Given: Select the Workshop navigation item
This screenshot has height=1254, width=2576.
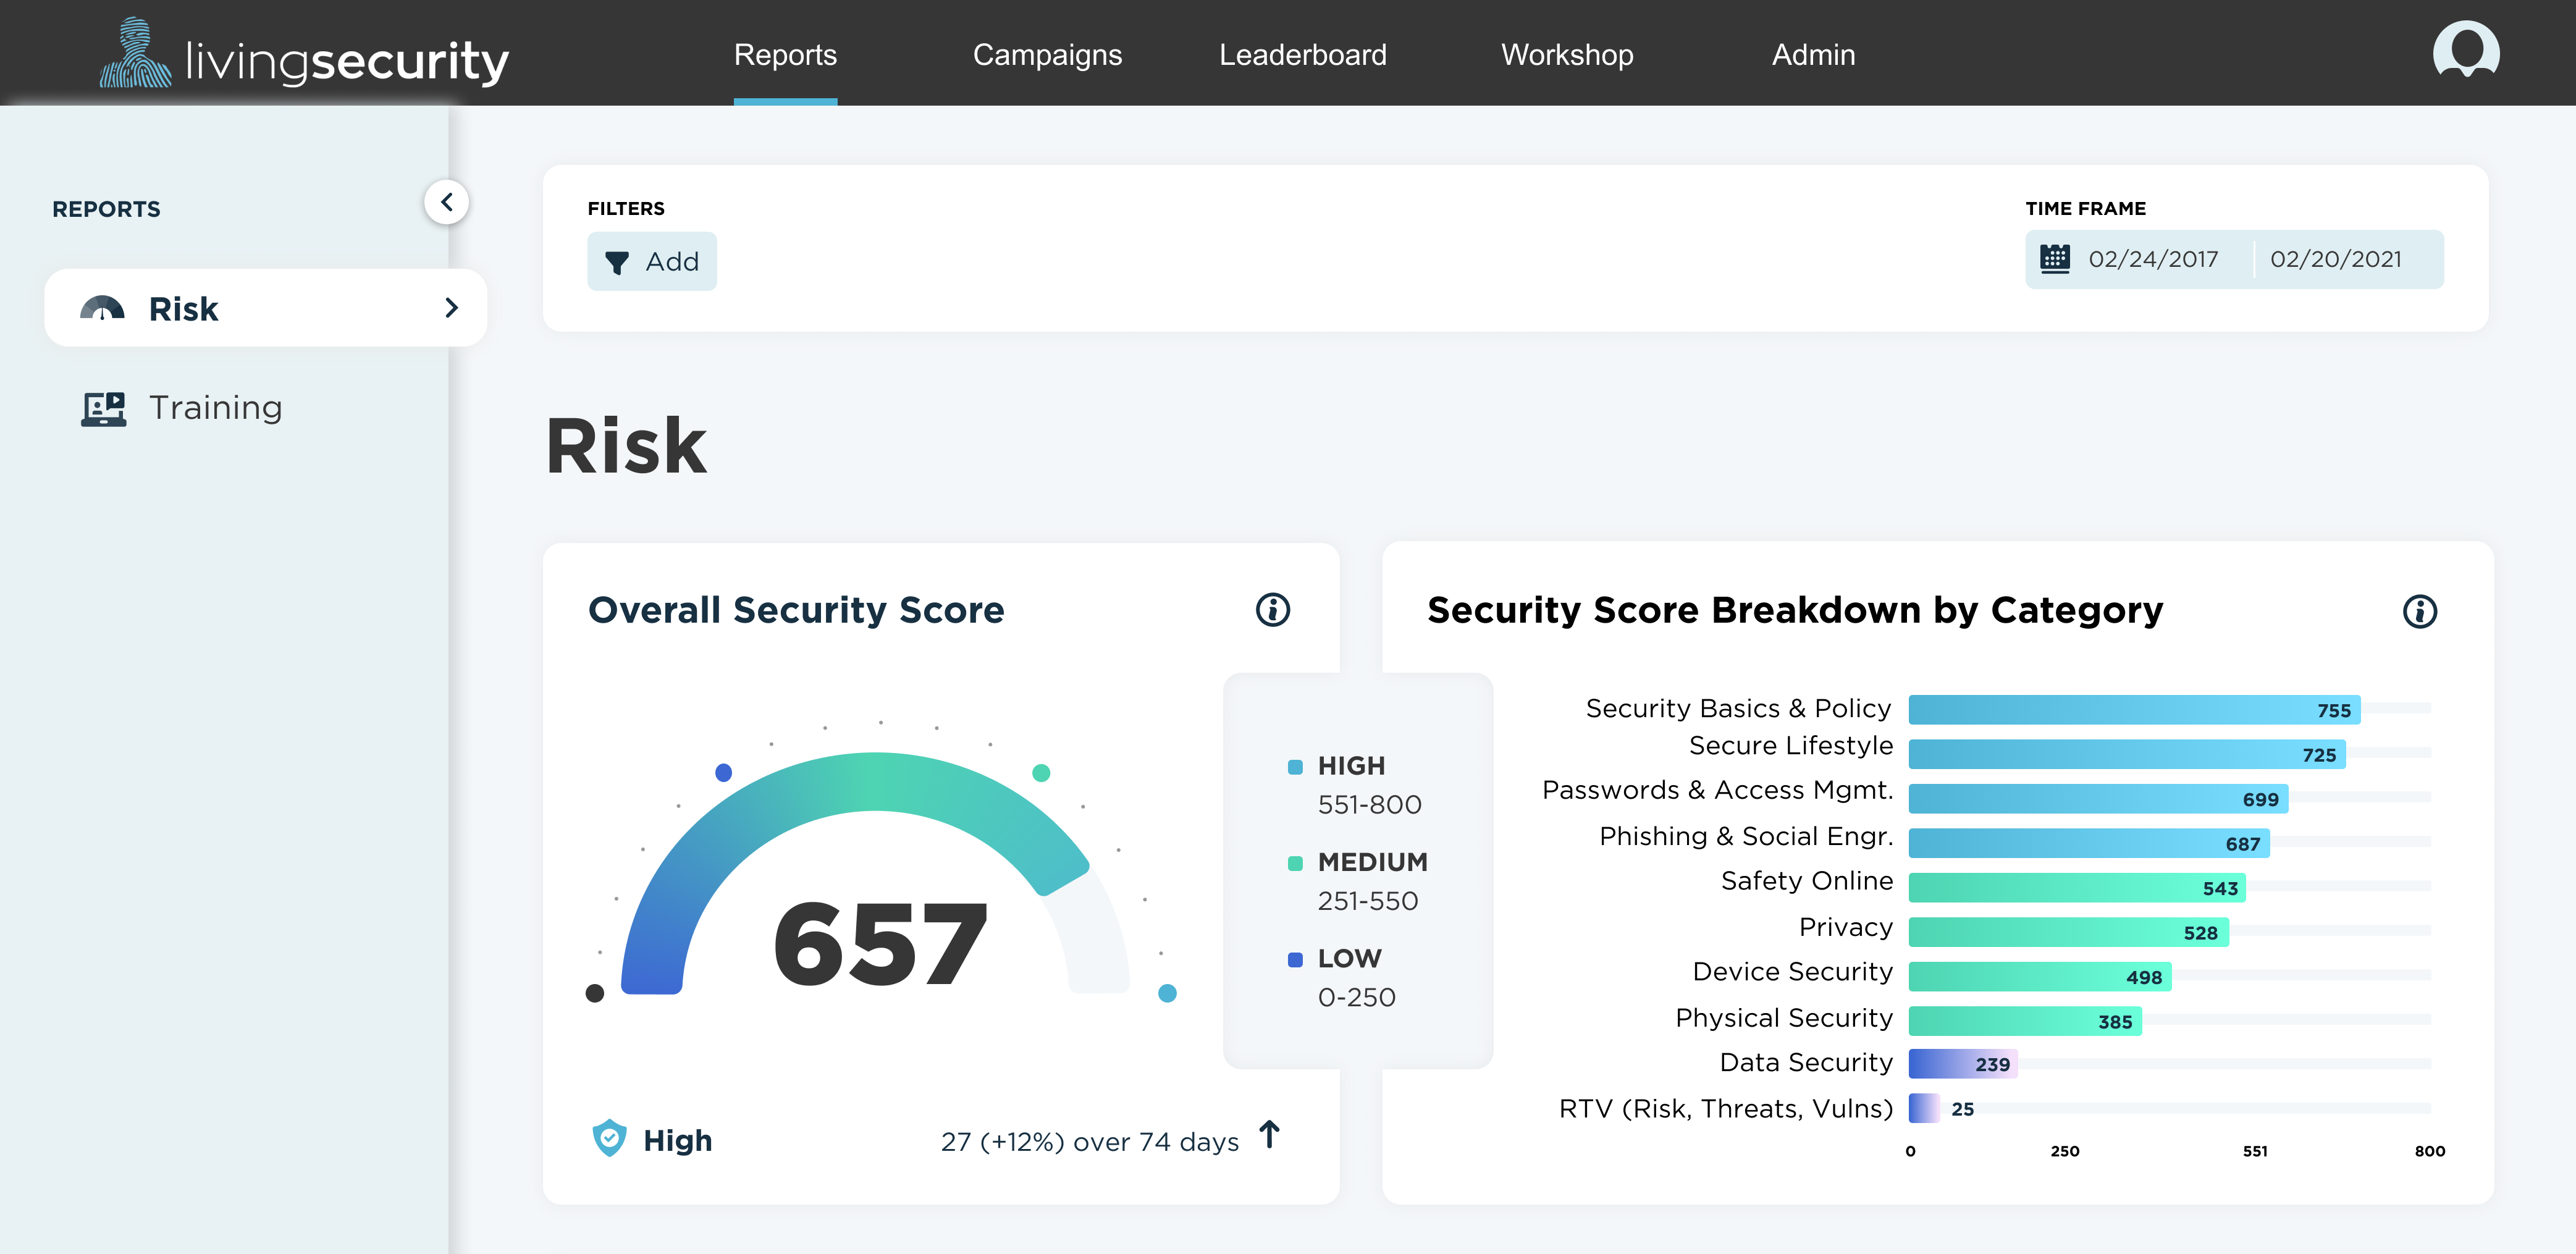Looking at the screenshot, I should point(1566,55).
